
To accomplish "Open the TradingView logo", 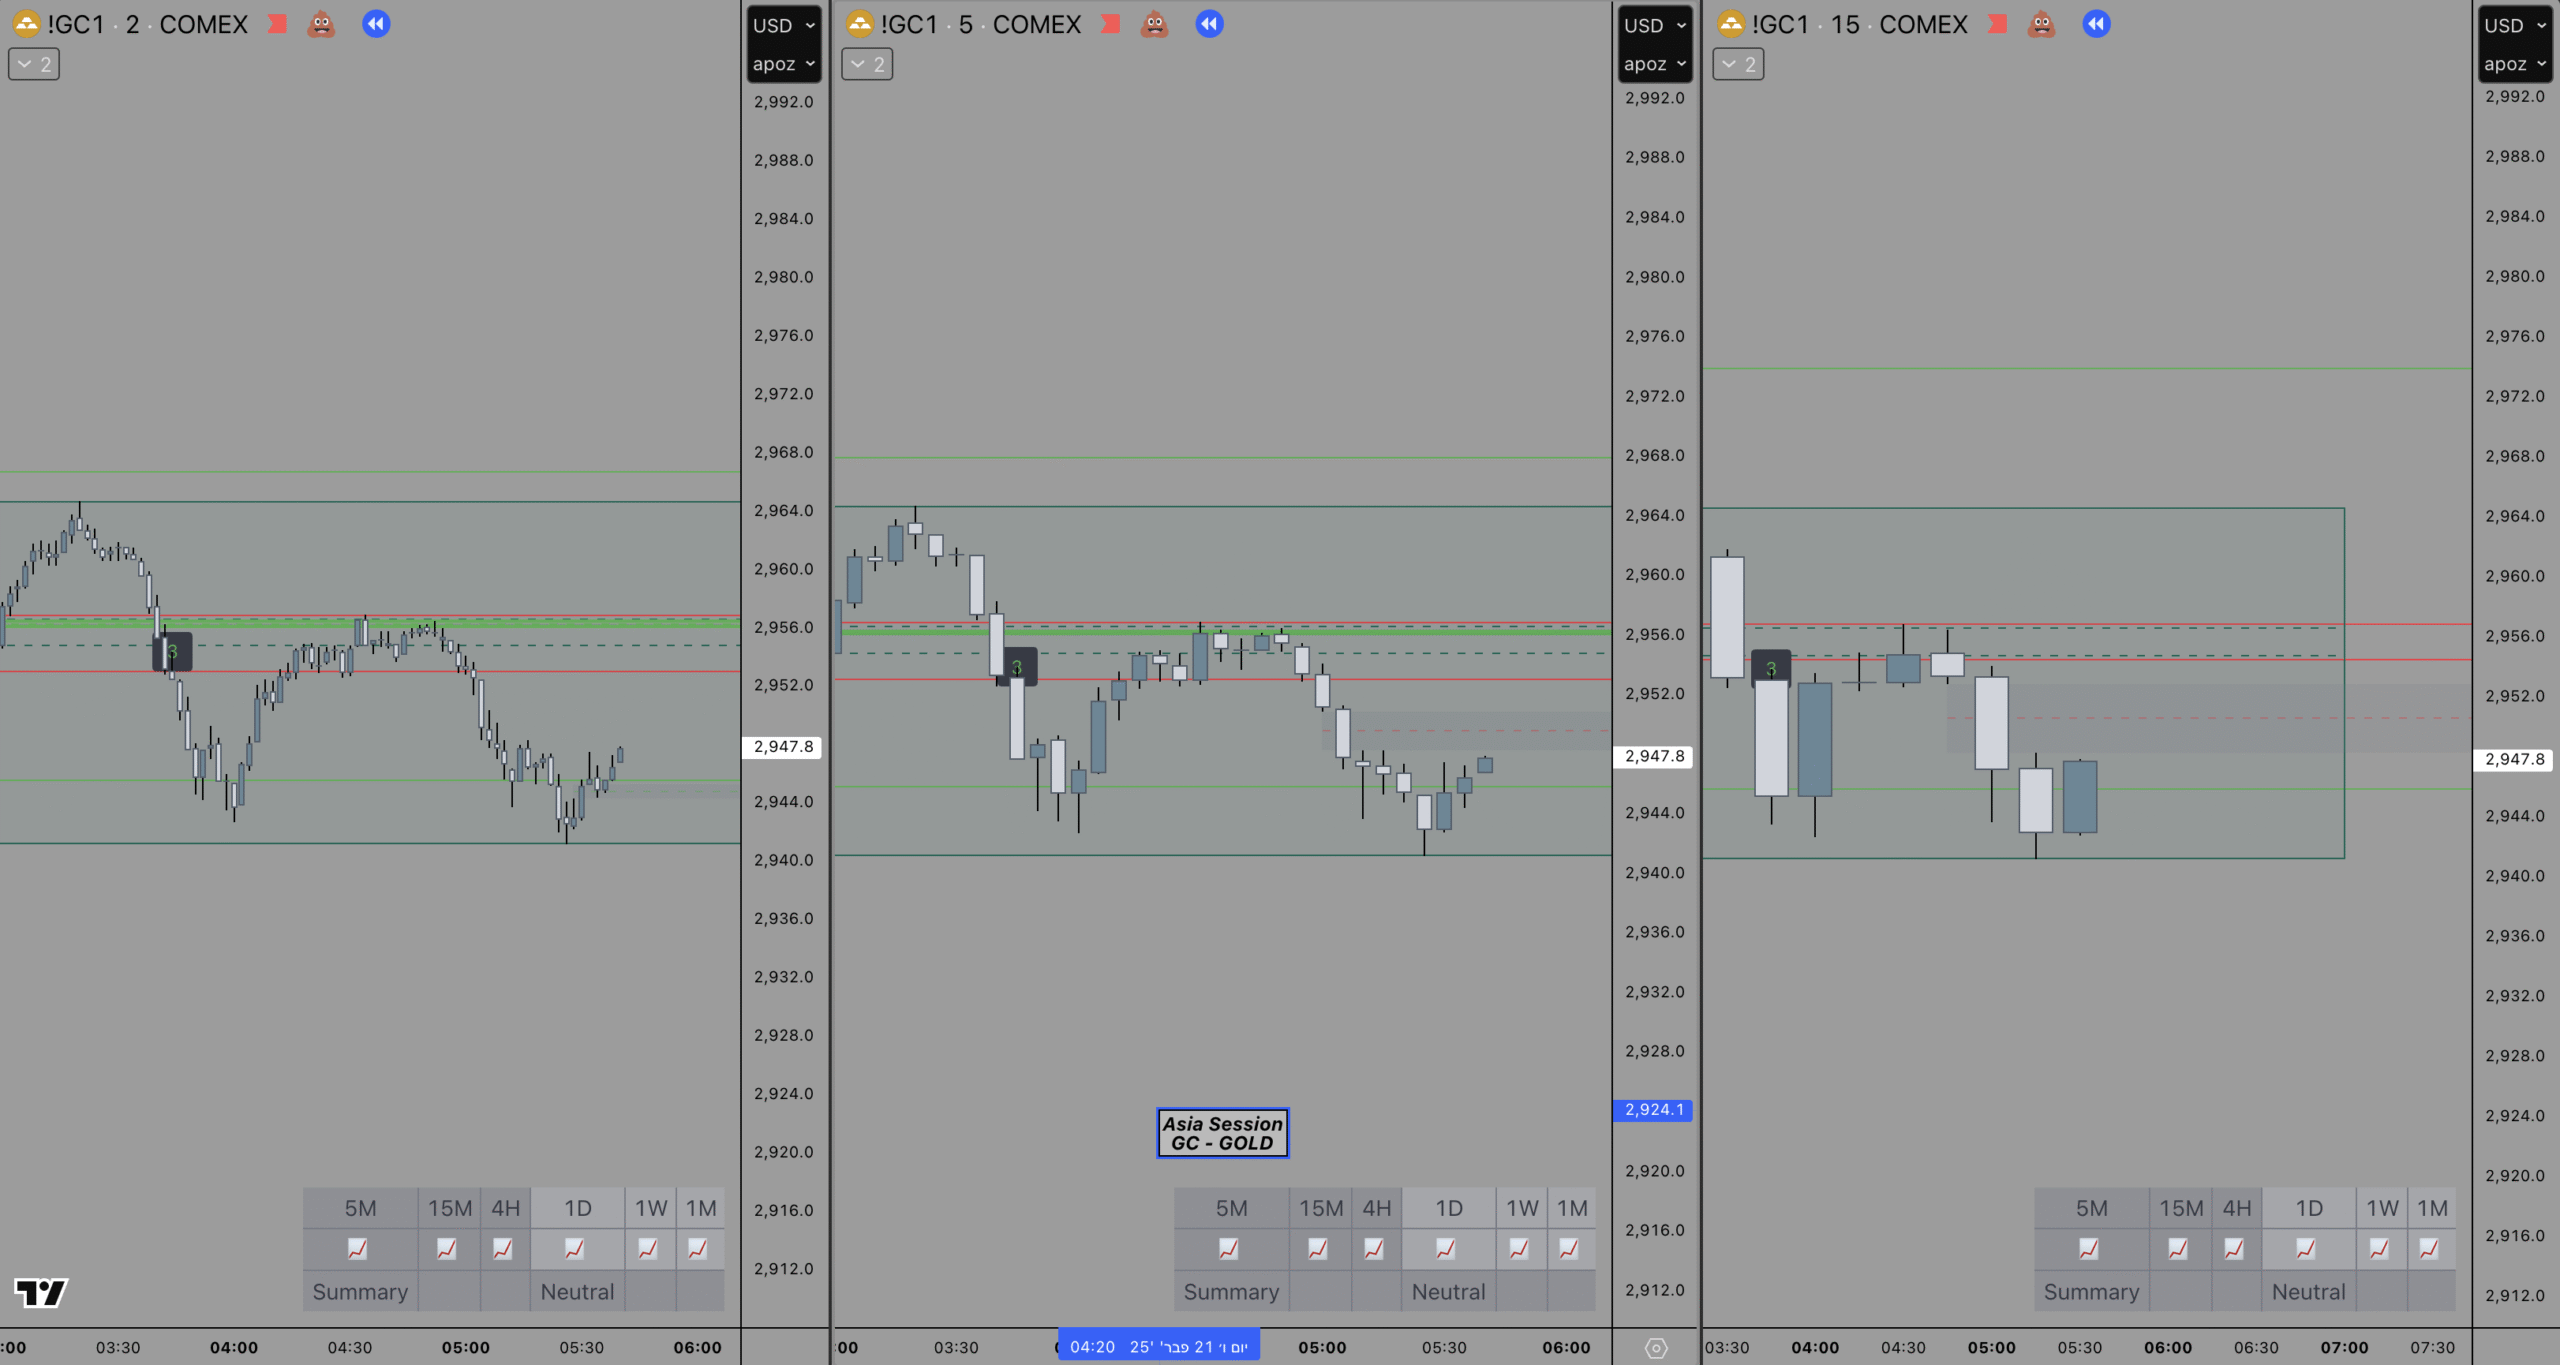I will tap(40, 1292).
